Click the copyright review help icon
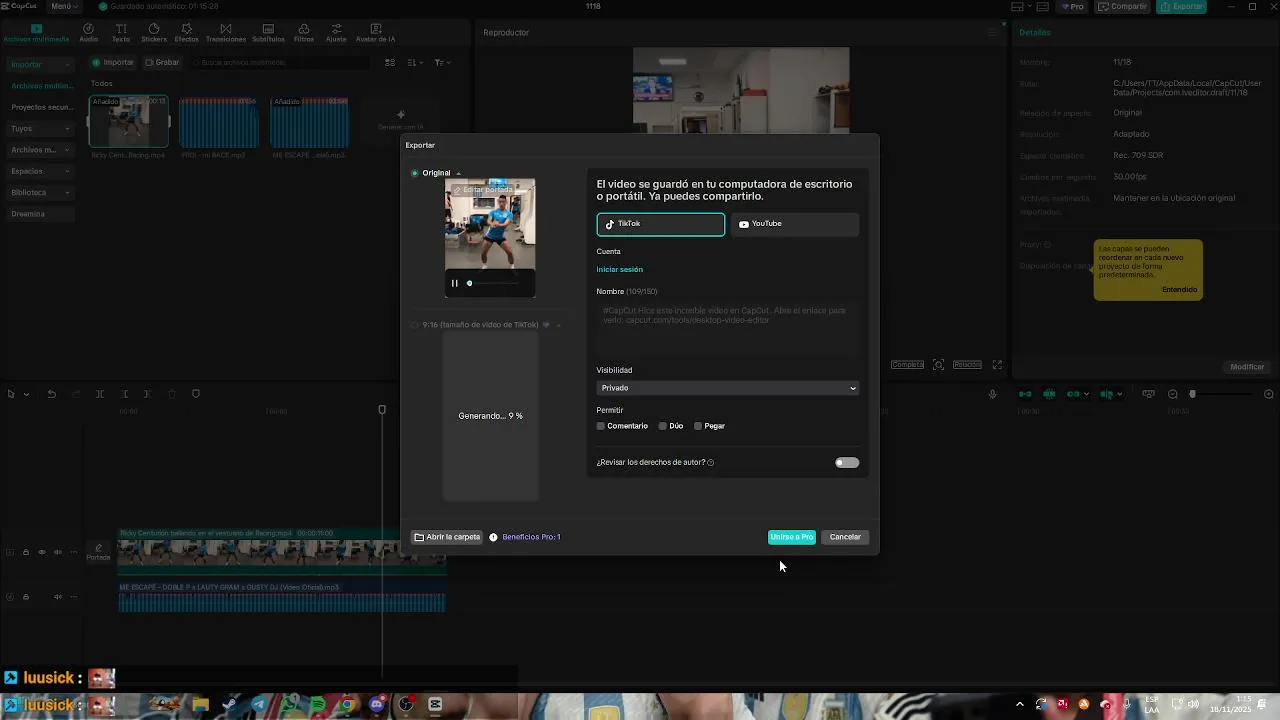 tap(710, 463)
